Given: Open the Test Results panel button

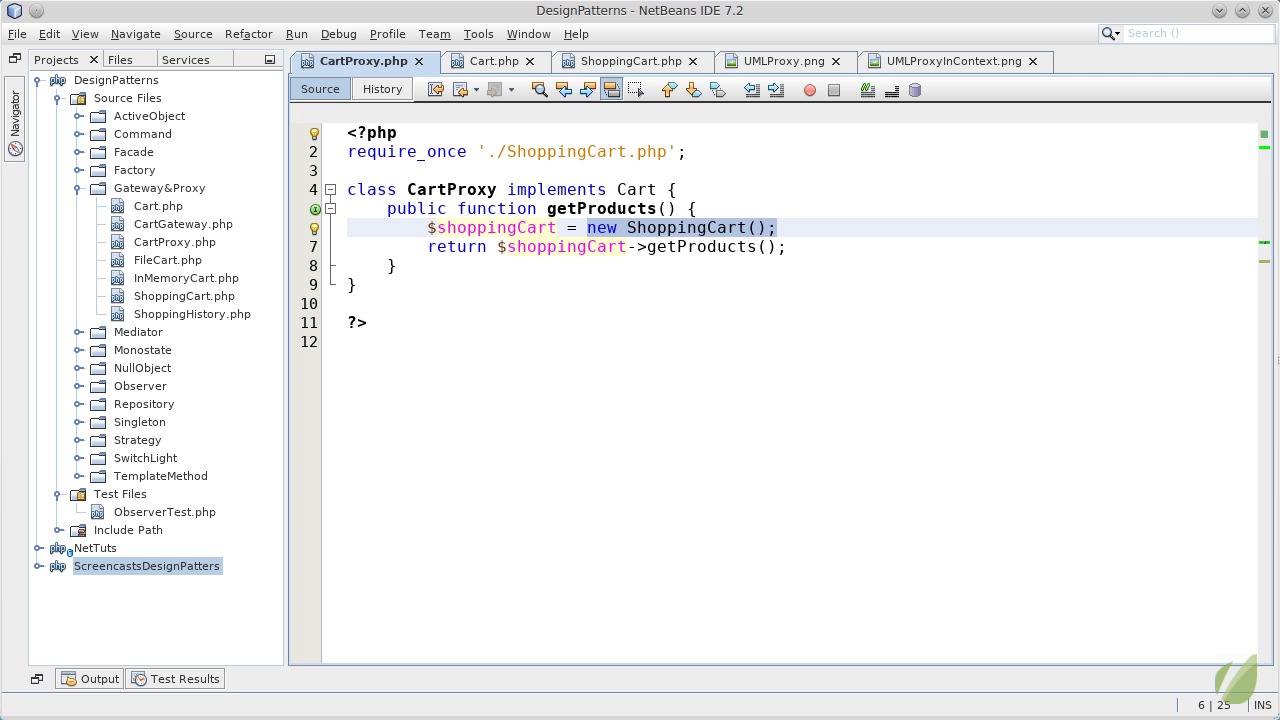Looking at the screenshot, I should click(x=176, y=679).
